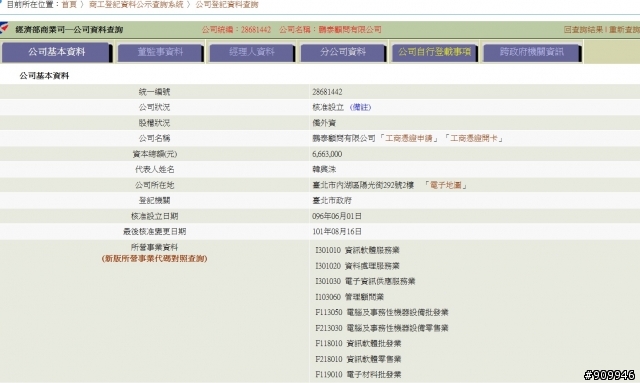Click the representative name under 代表人姓名

click(x=324, y=169)
